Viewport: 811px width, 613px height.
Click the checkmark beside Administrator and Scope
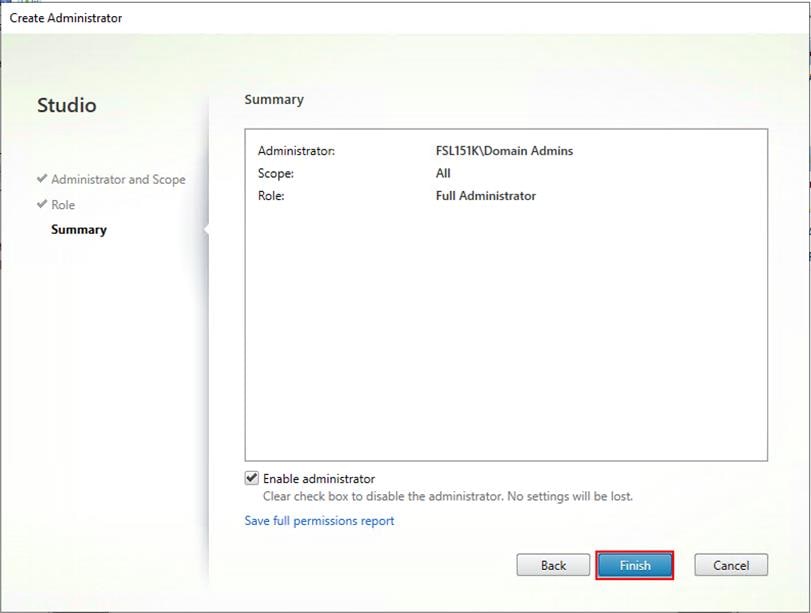[41, 180]
